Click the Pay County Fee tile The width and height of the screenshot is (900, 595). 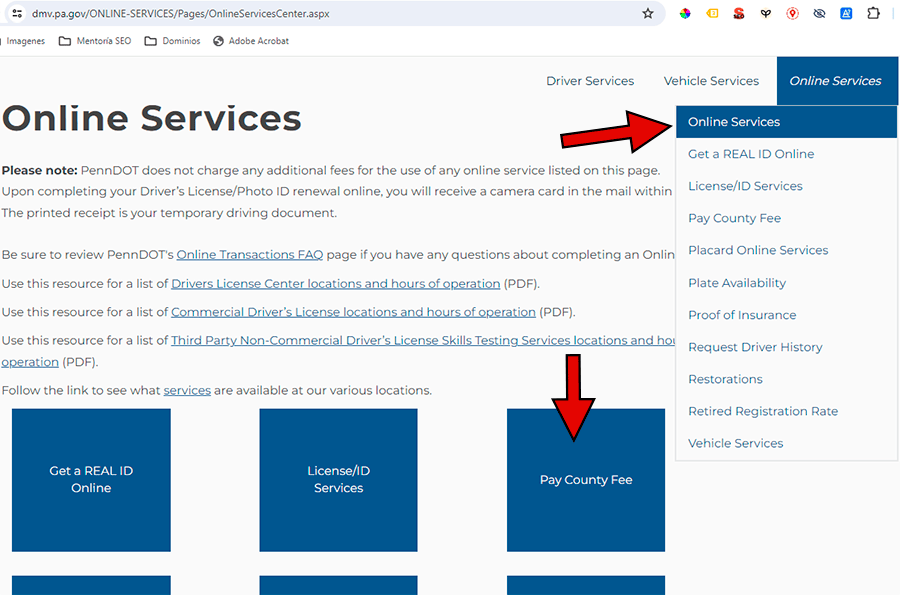tap(586, 480)
